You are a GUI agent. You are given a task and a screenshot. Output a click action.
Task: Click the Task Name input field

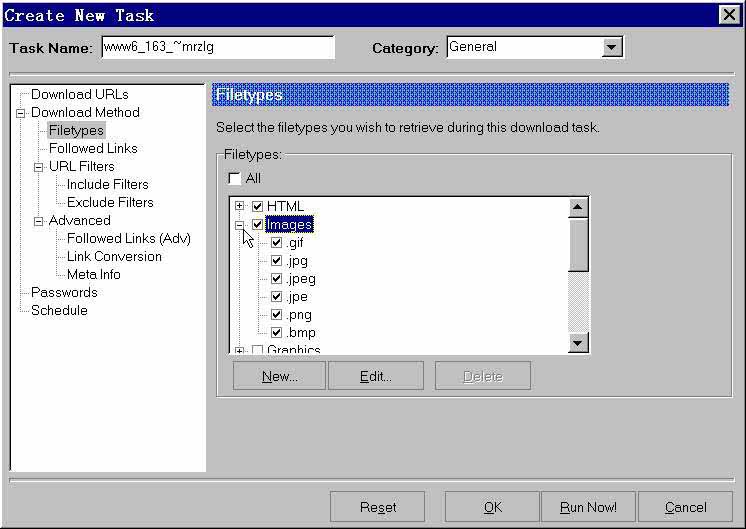(x=217, y=48)
